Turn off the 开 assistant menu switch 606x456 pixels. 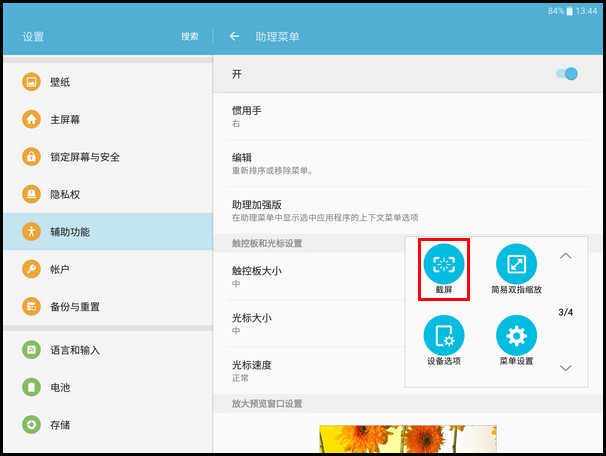click(x=567, y=74)
